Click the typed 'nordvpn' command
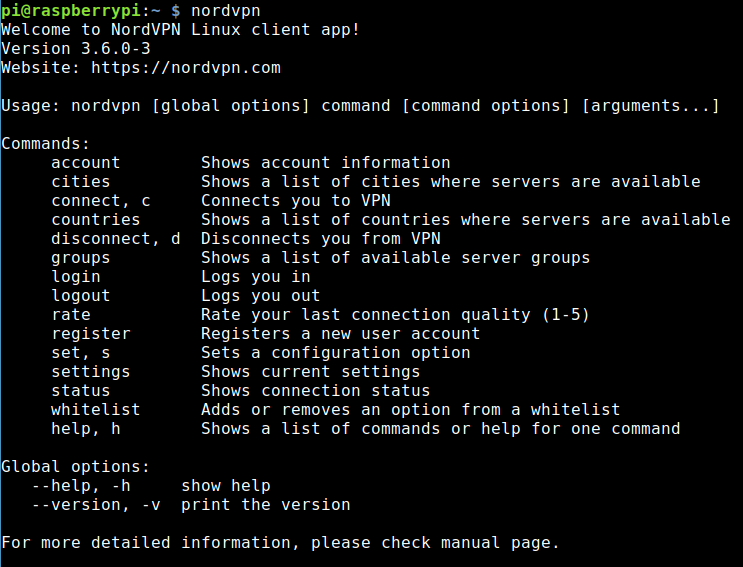The height and width of the screenshot is (567, 743). tap(226, 11)
